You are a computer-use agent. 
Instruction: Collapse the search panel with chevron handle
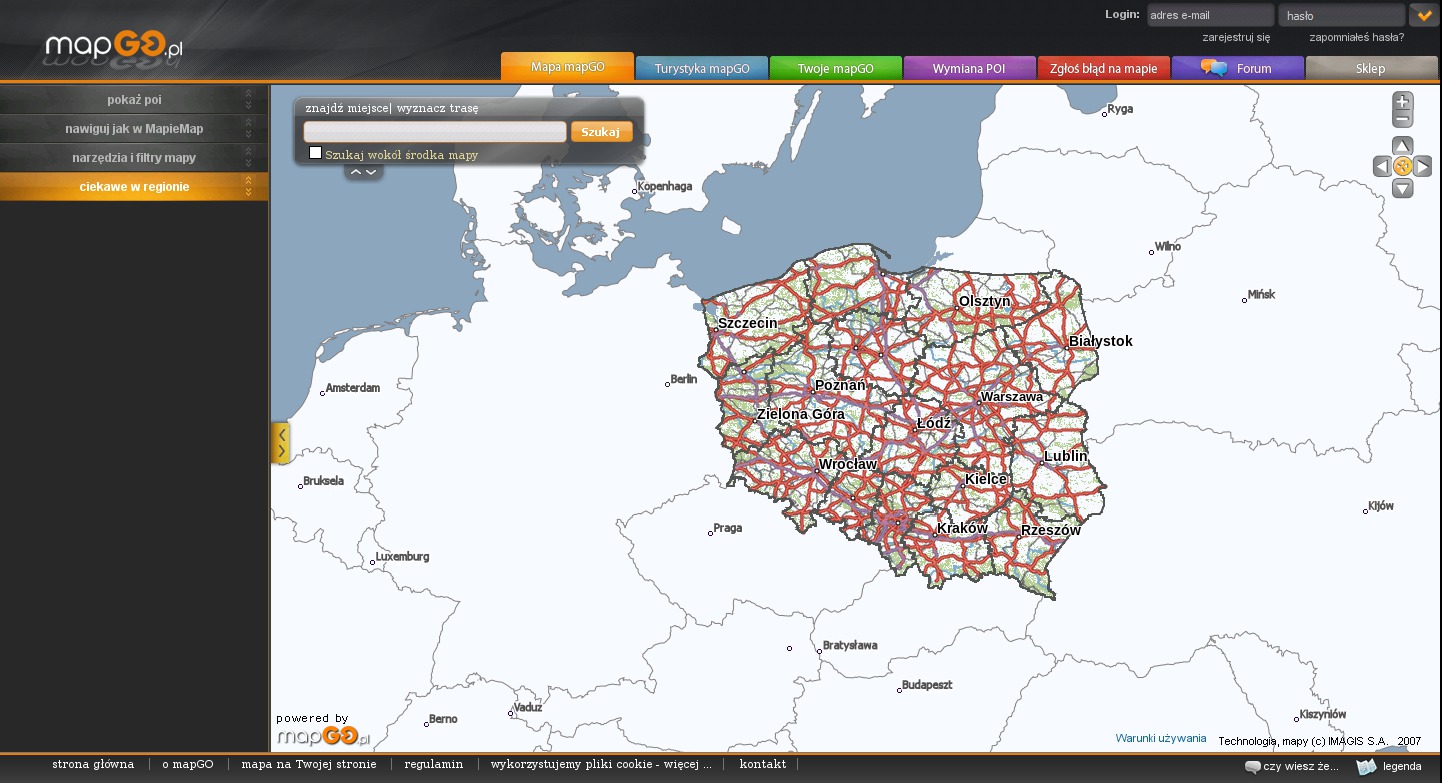tap(363, 172)
